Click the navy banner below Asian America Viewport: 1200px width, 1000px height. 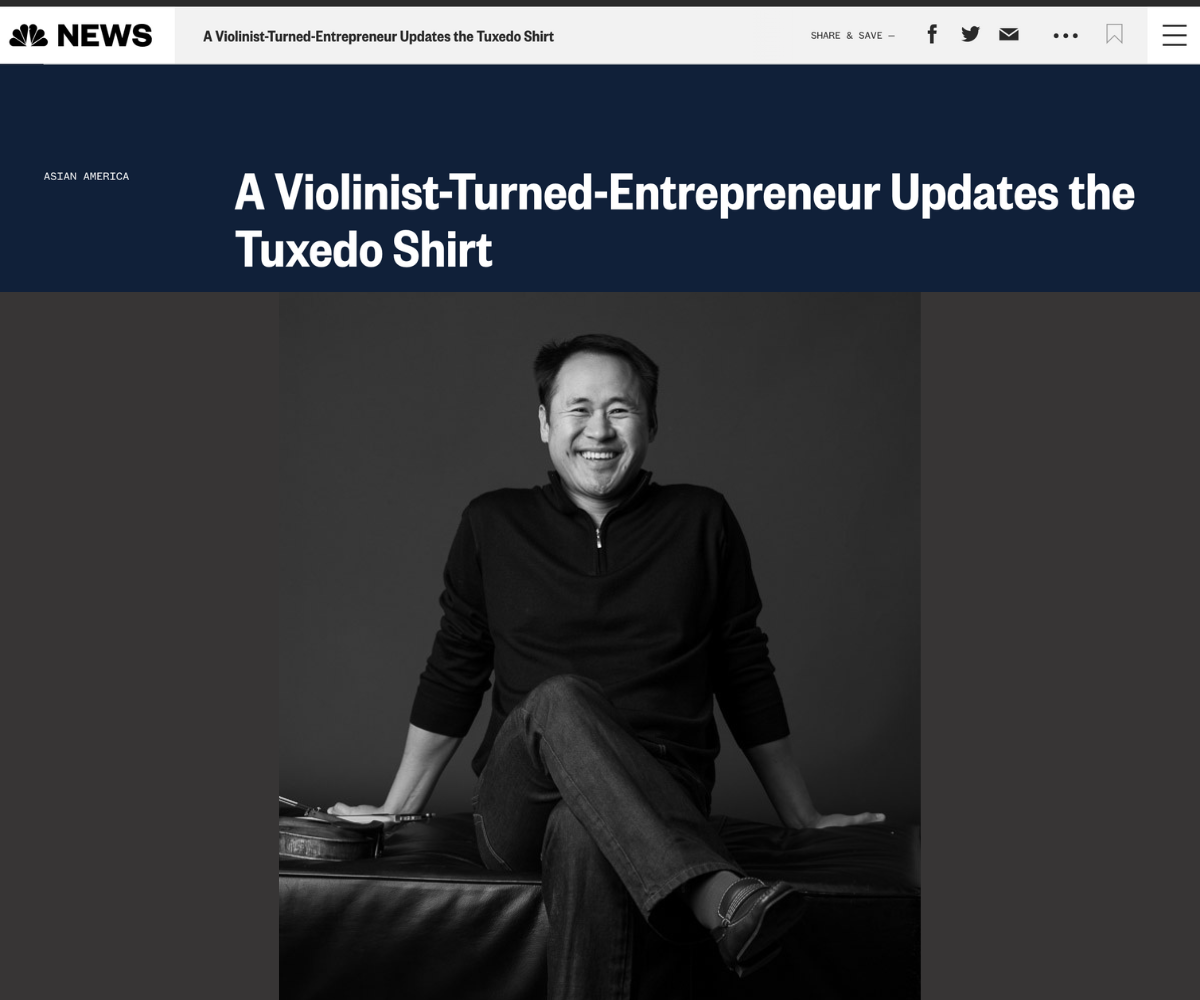[x=110, y=240]
